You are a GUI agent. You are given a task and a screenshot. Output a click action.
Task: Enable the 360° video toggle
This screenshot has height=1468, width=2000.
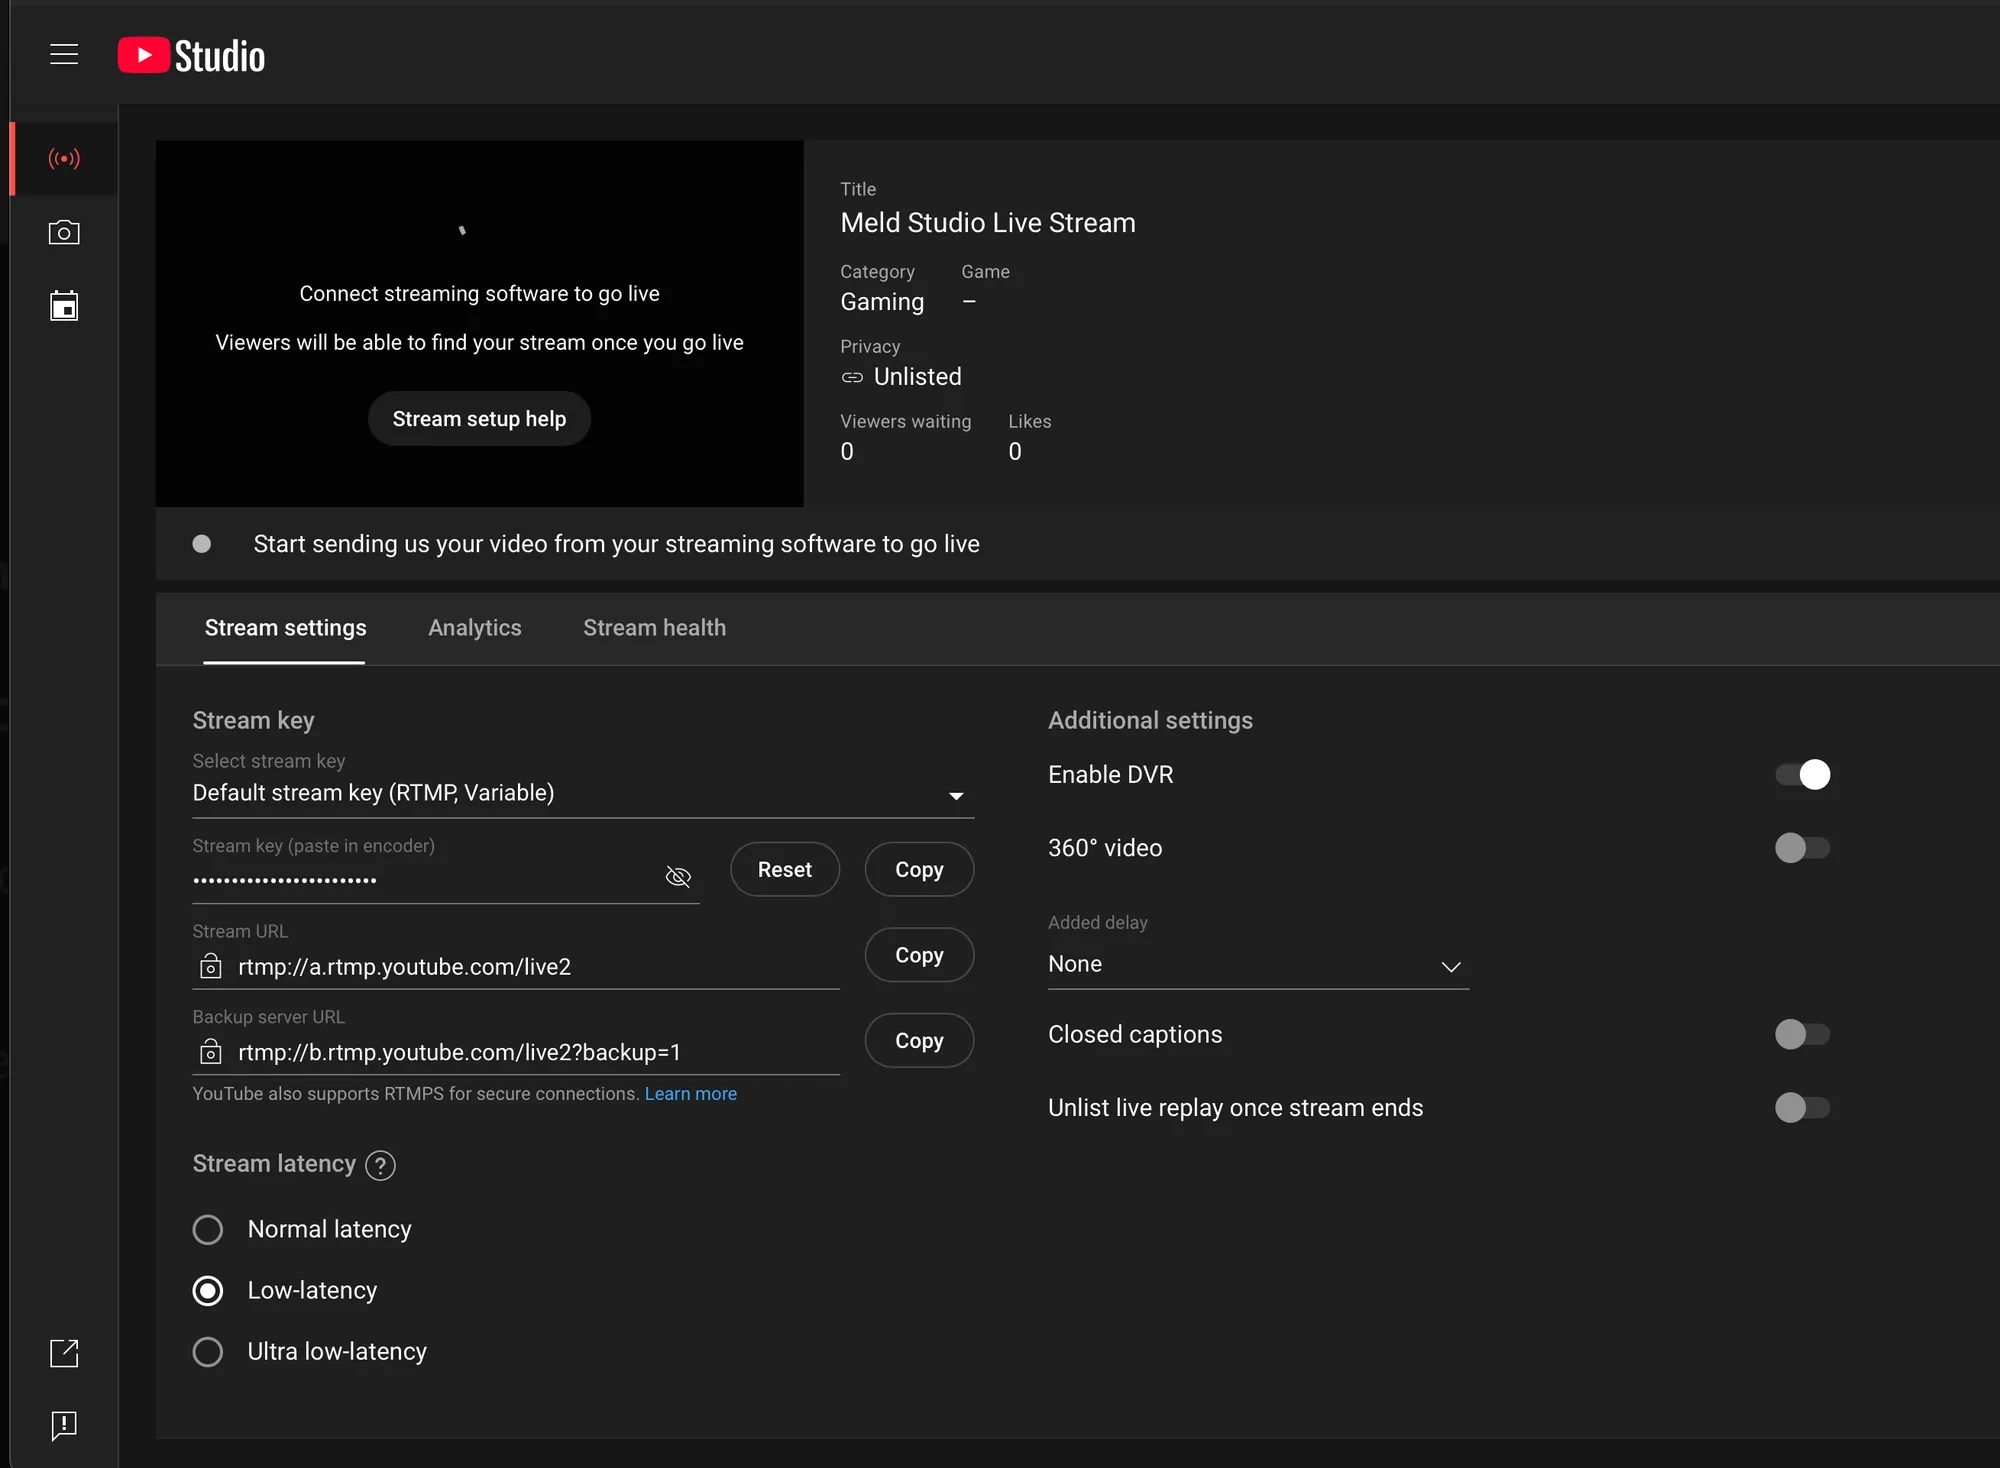tap(1802, 848)
